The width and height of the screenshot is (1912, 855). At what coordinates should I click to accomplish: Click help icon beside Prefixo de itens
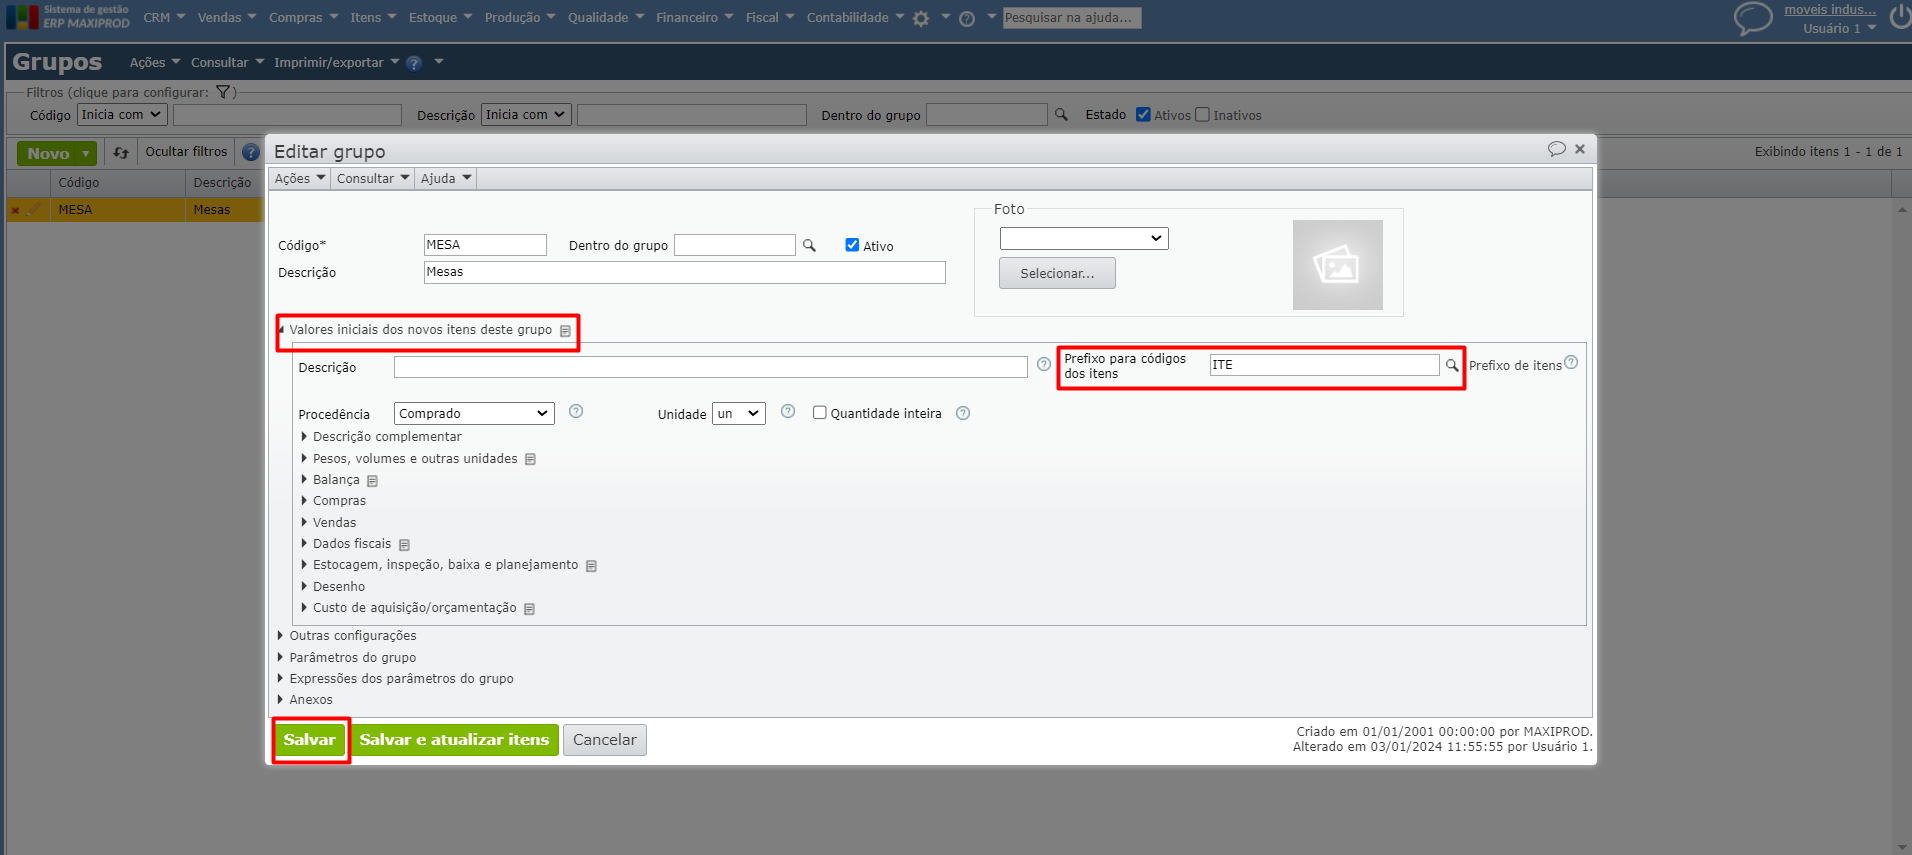pos(1571,362)
